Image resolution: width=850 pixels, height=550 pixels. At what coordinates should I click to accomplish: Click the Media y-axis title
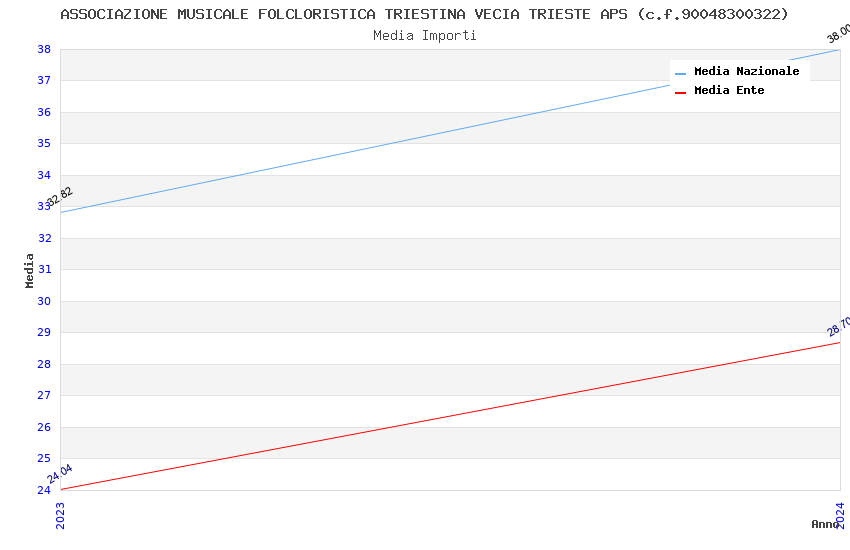(x=30, y=270)
